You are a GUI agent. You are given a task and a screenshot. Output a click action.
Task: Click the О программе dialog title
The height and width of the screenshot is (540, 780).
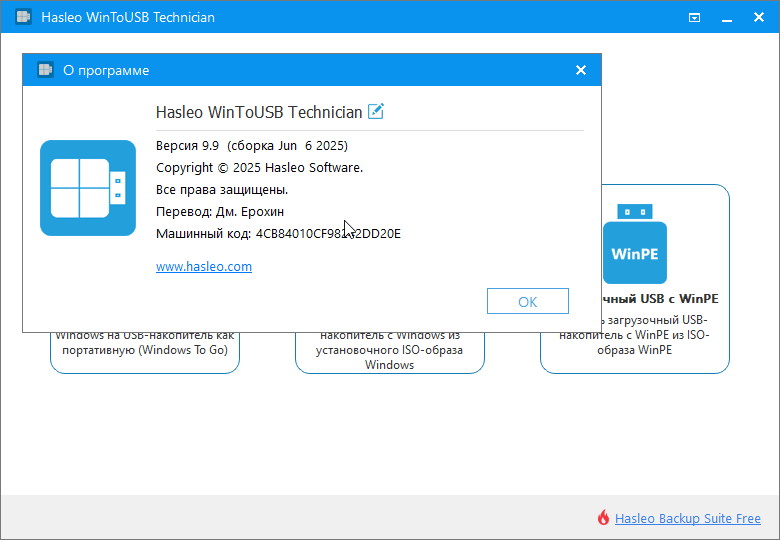tap(106, 71)
